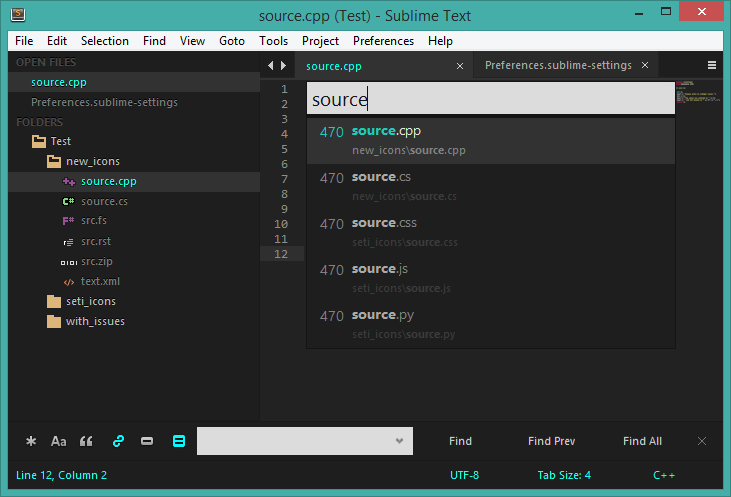Viewport: 731px width, 497px height.
Task: Open the Edit menu
Action: (57, 41)
